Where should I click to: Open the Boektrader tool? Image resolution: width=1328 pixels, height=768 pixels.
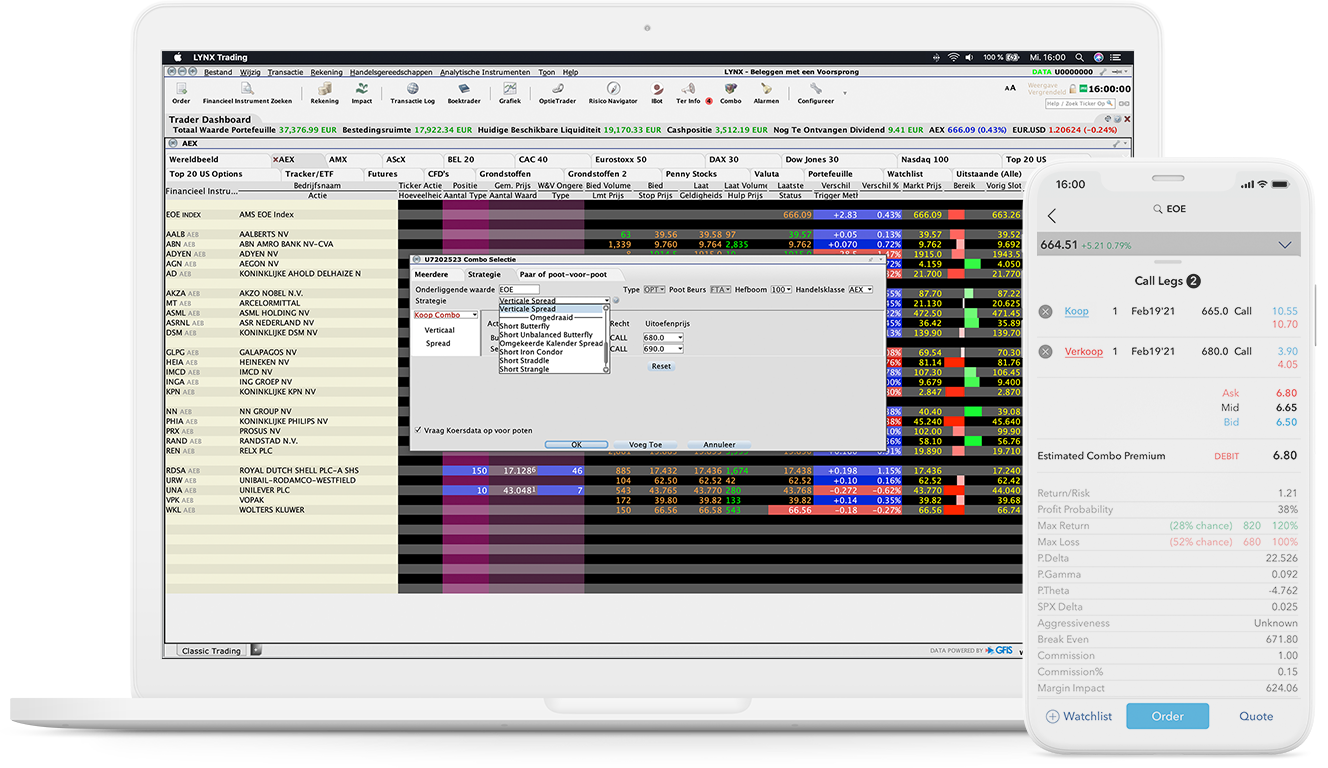[x=464, y=93]
